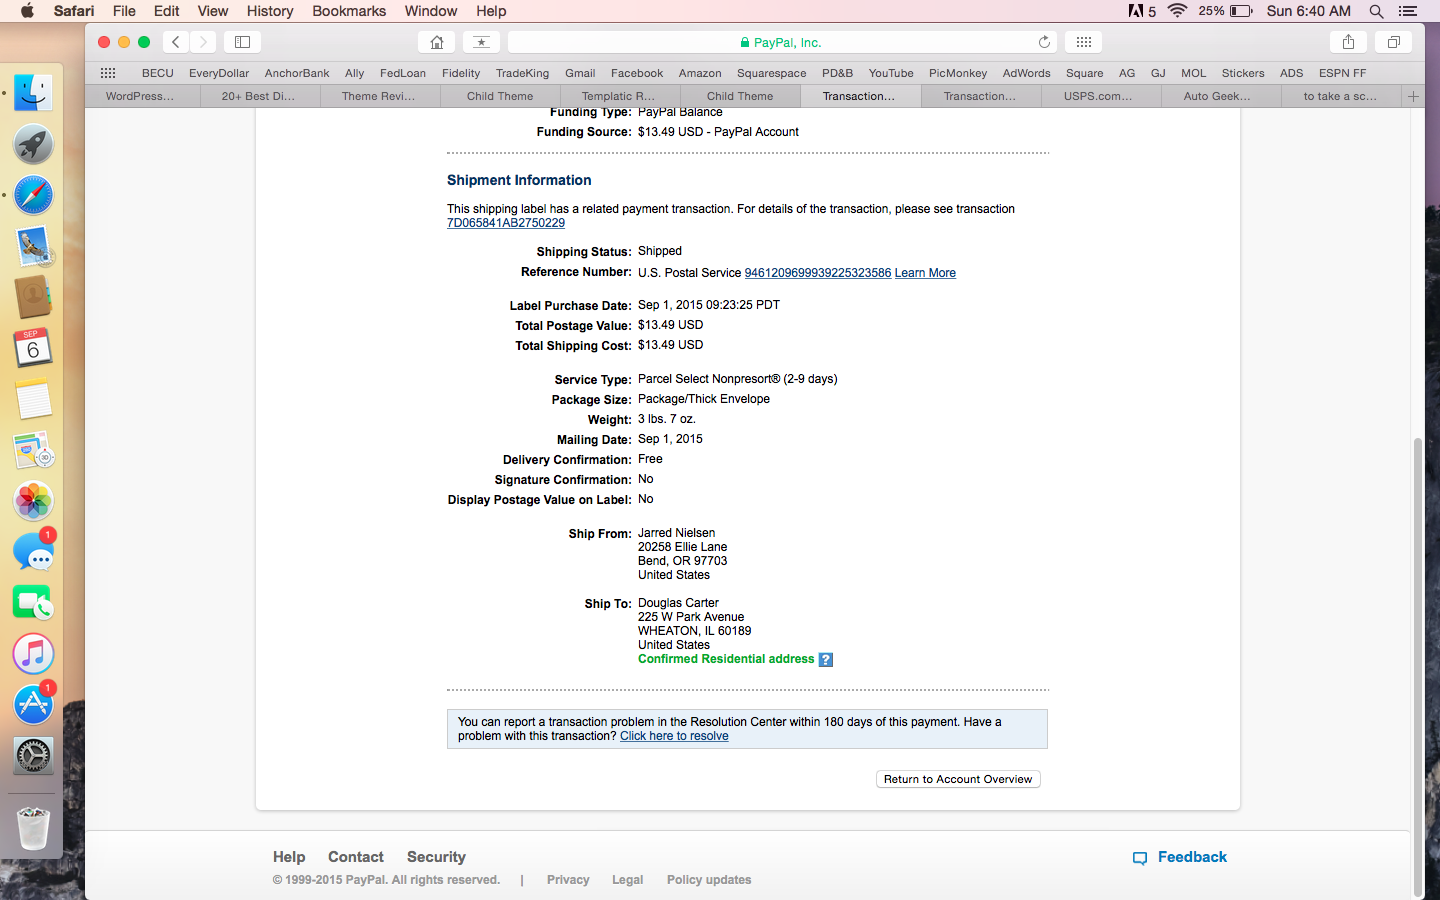Open the History menu
This screenshot has height=900, width=1440.
point(270,11)
